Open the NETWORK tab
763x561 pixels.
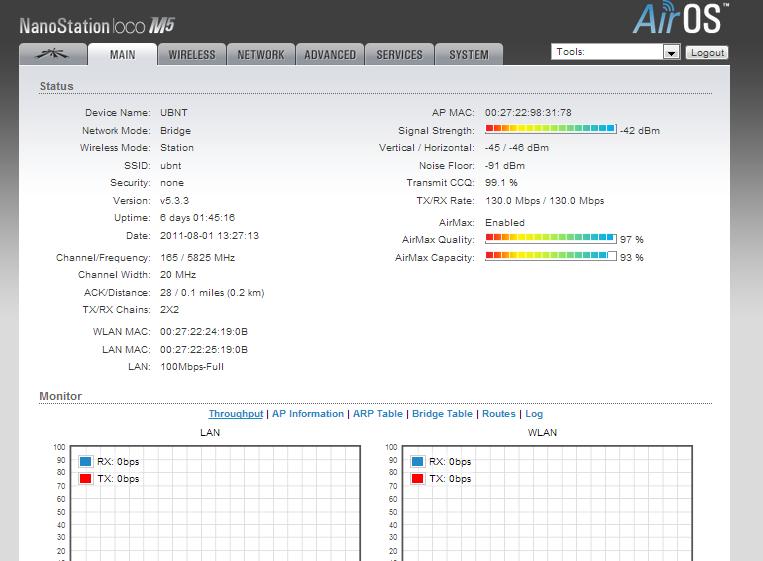(261, 55)
